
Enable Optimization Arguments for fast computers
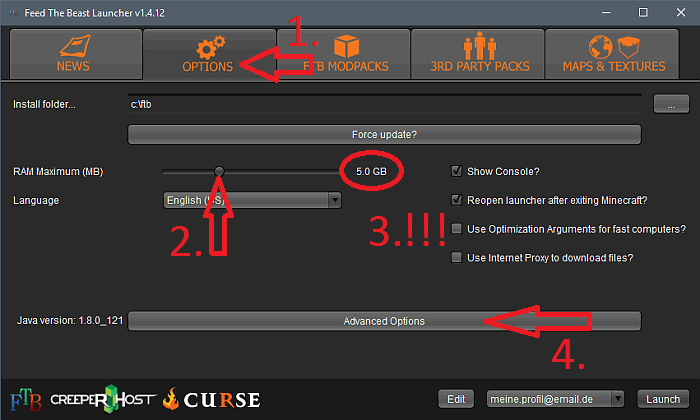click(x=458, y=229)
